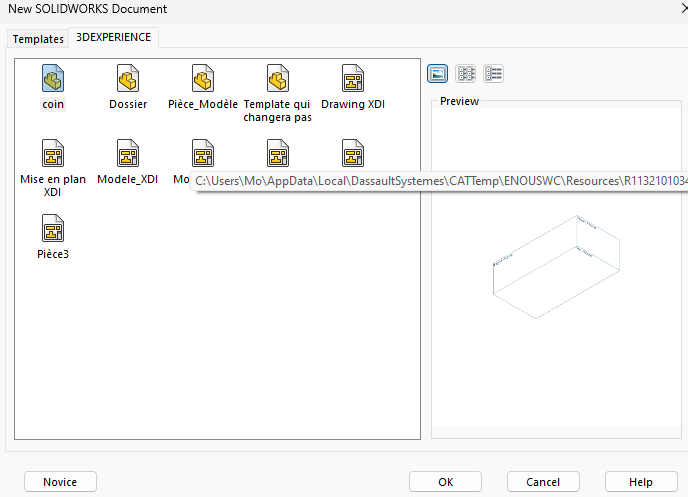Viewport: 688px width, 497px height.
Task: Select drawing template beneath 'Template qui changera pas'
Action: [278, 153]
